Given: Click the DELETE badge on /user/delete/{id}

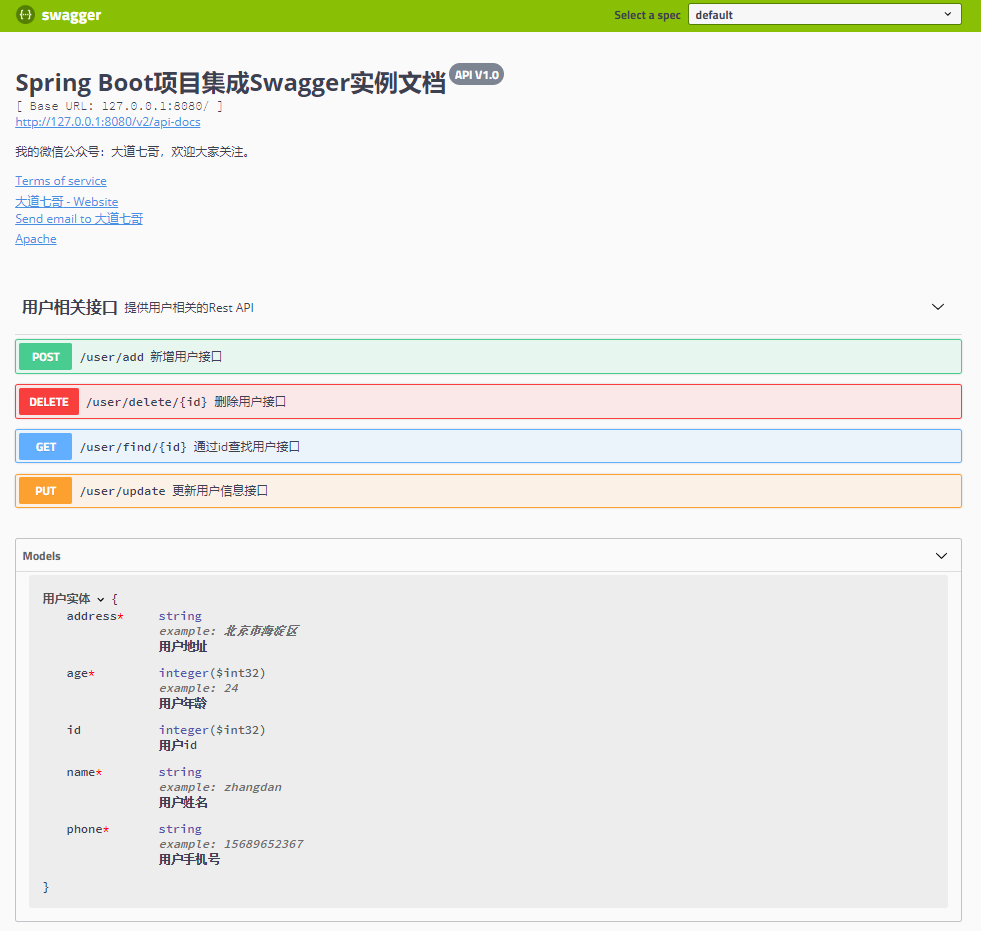Looking at the screenshot, I should [x=48, y=401].
